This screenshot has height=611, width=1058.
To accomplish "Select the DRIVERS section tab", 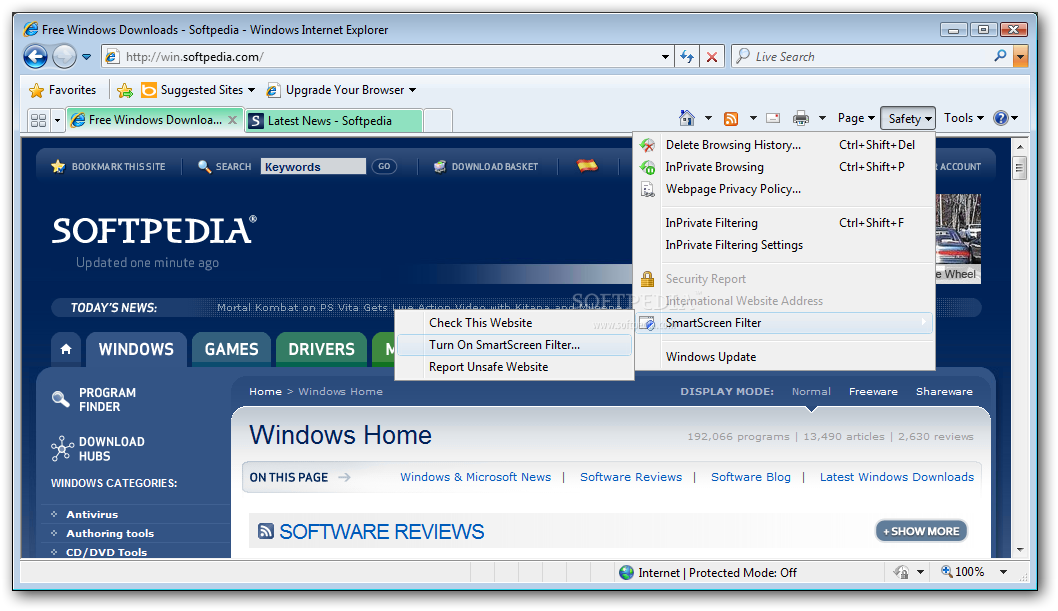I will (x=321, y=349).
